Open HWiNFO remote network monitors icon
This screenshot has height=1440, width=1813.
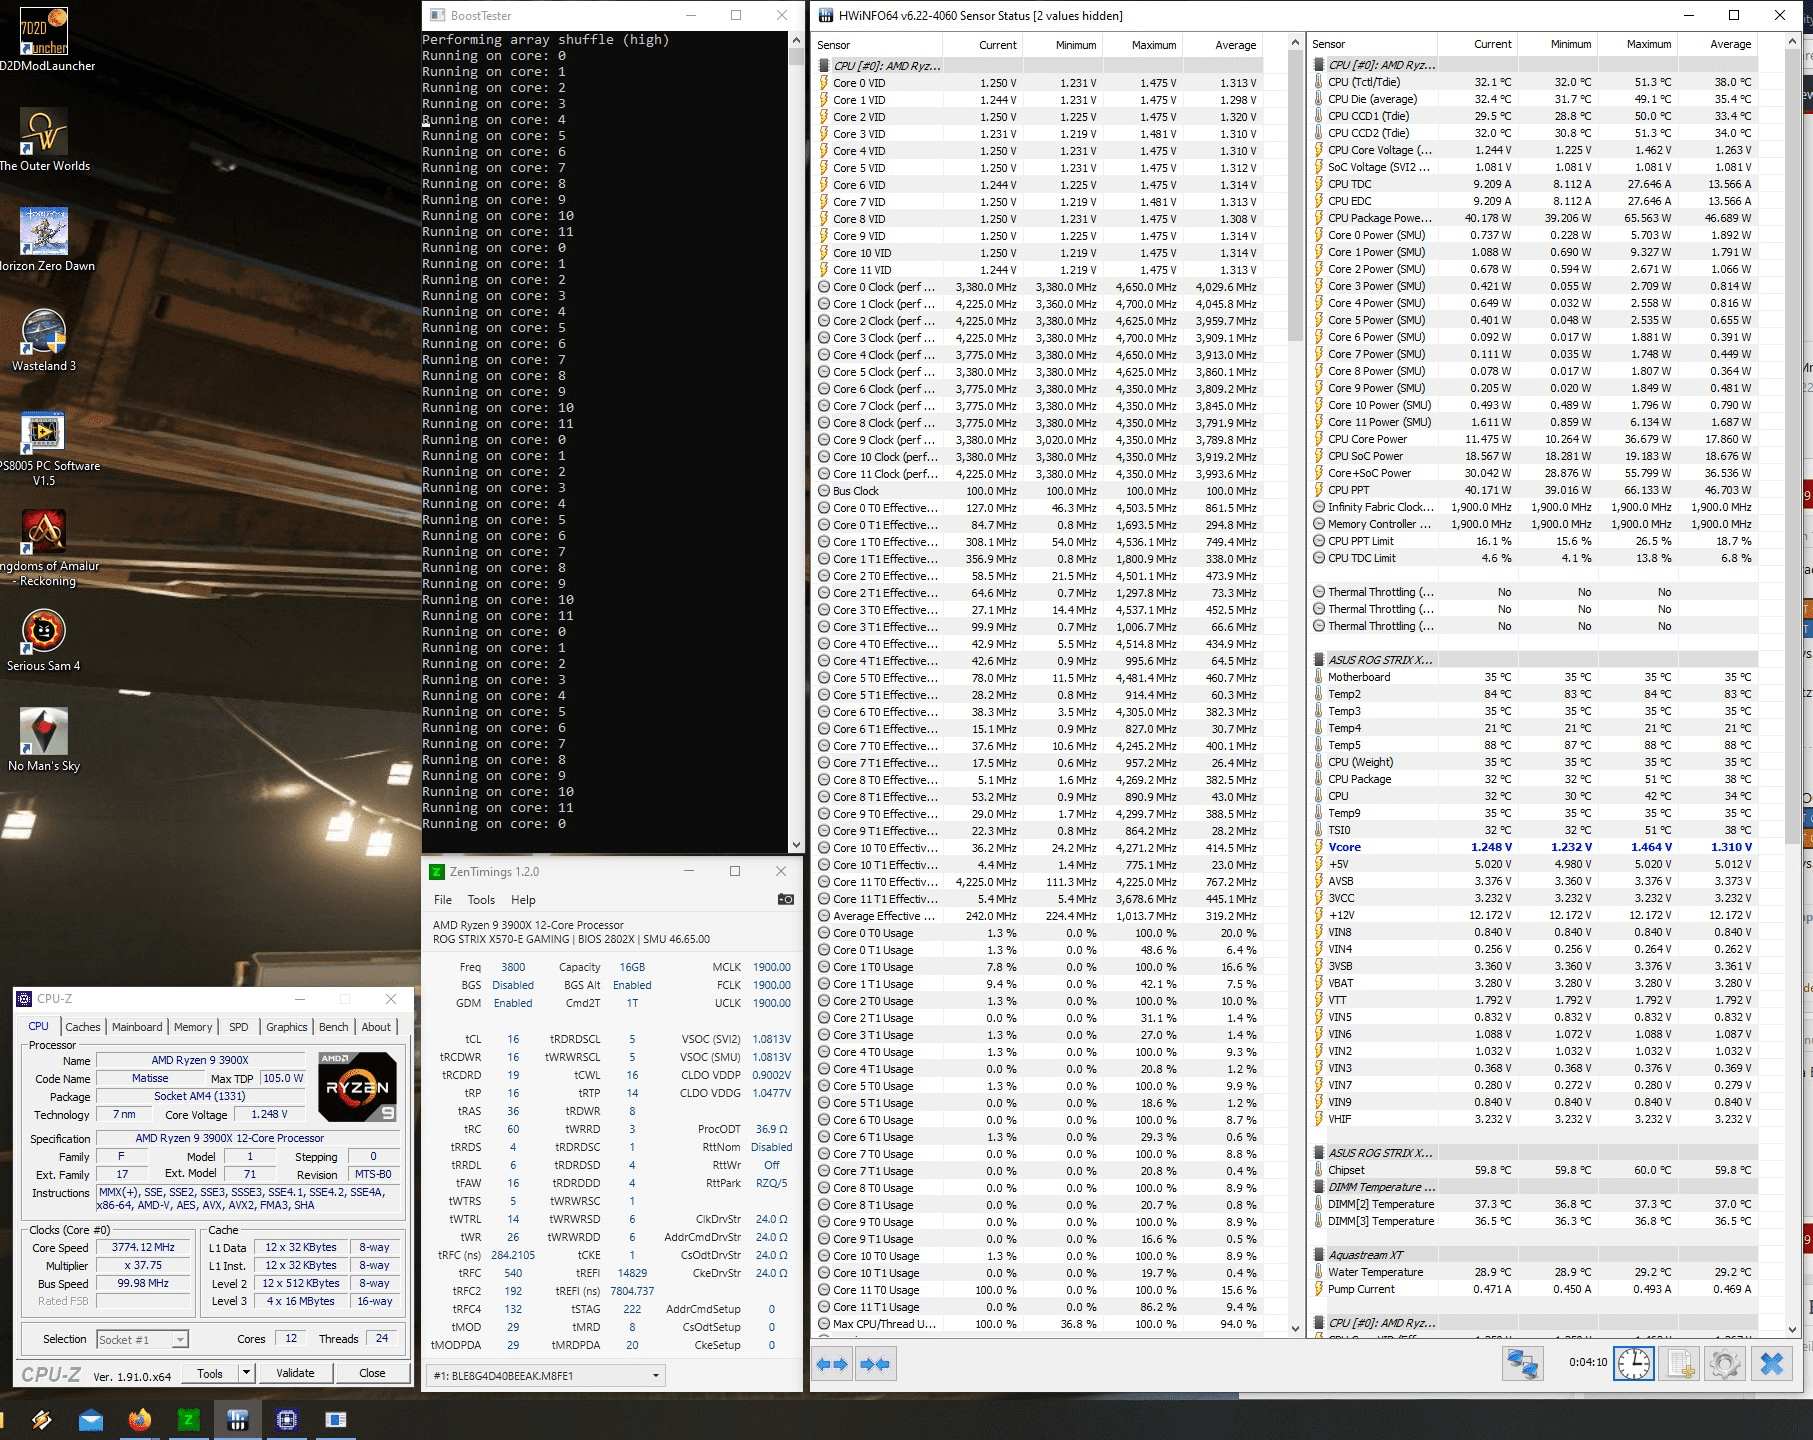[1523, 1364]
